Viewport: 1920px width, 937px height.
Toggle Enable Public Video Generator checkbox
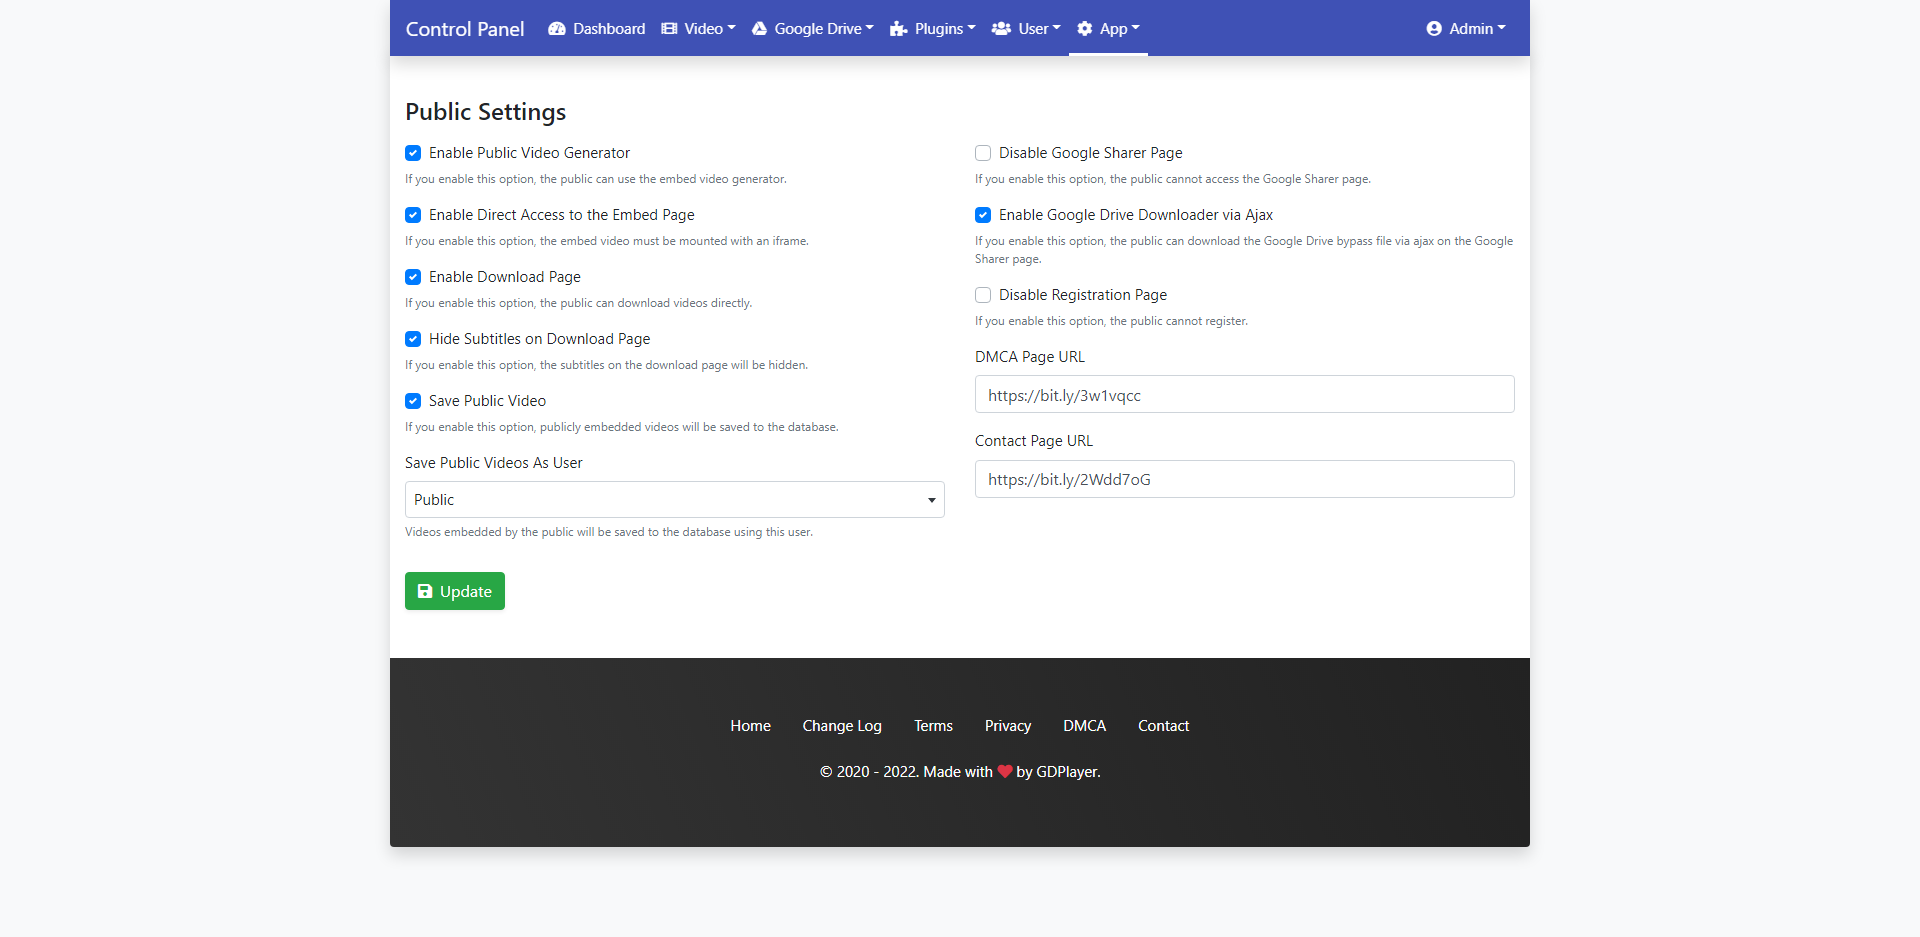click(413, 153)
